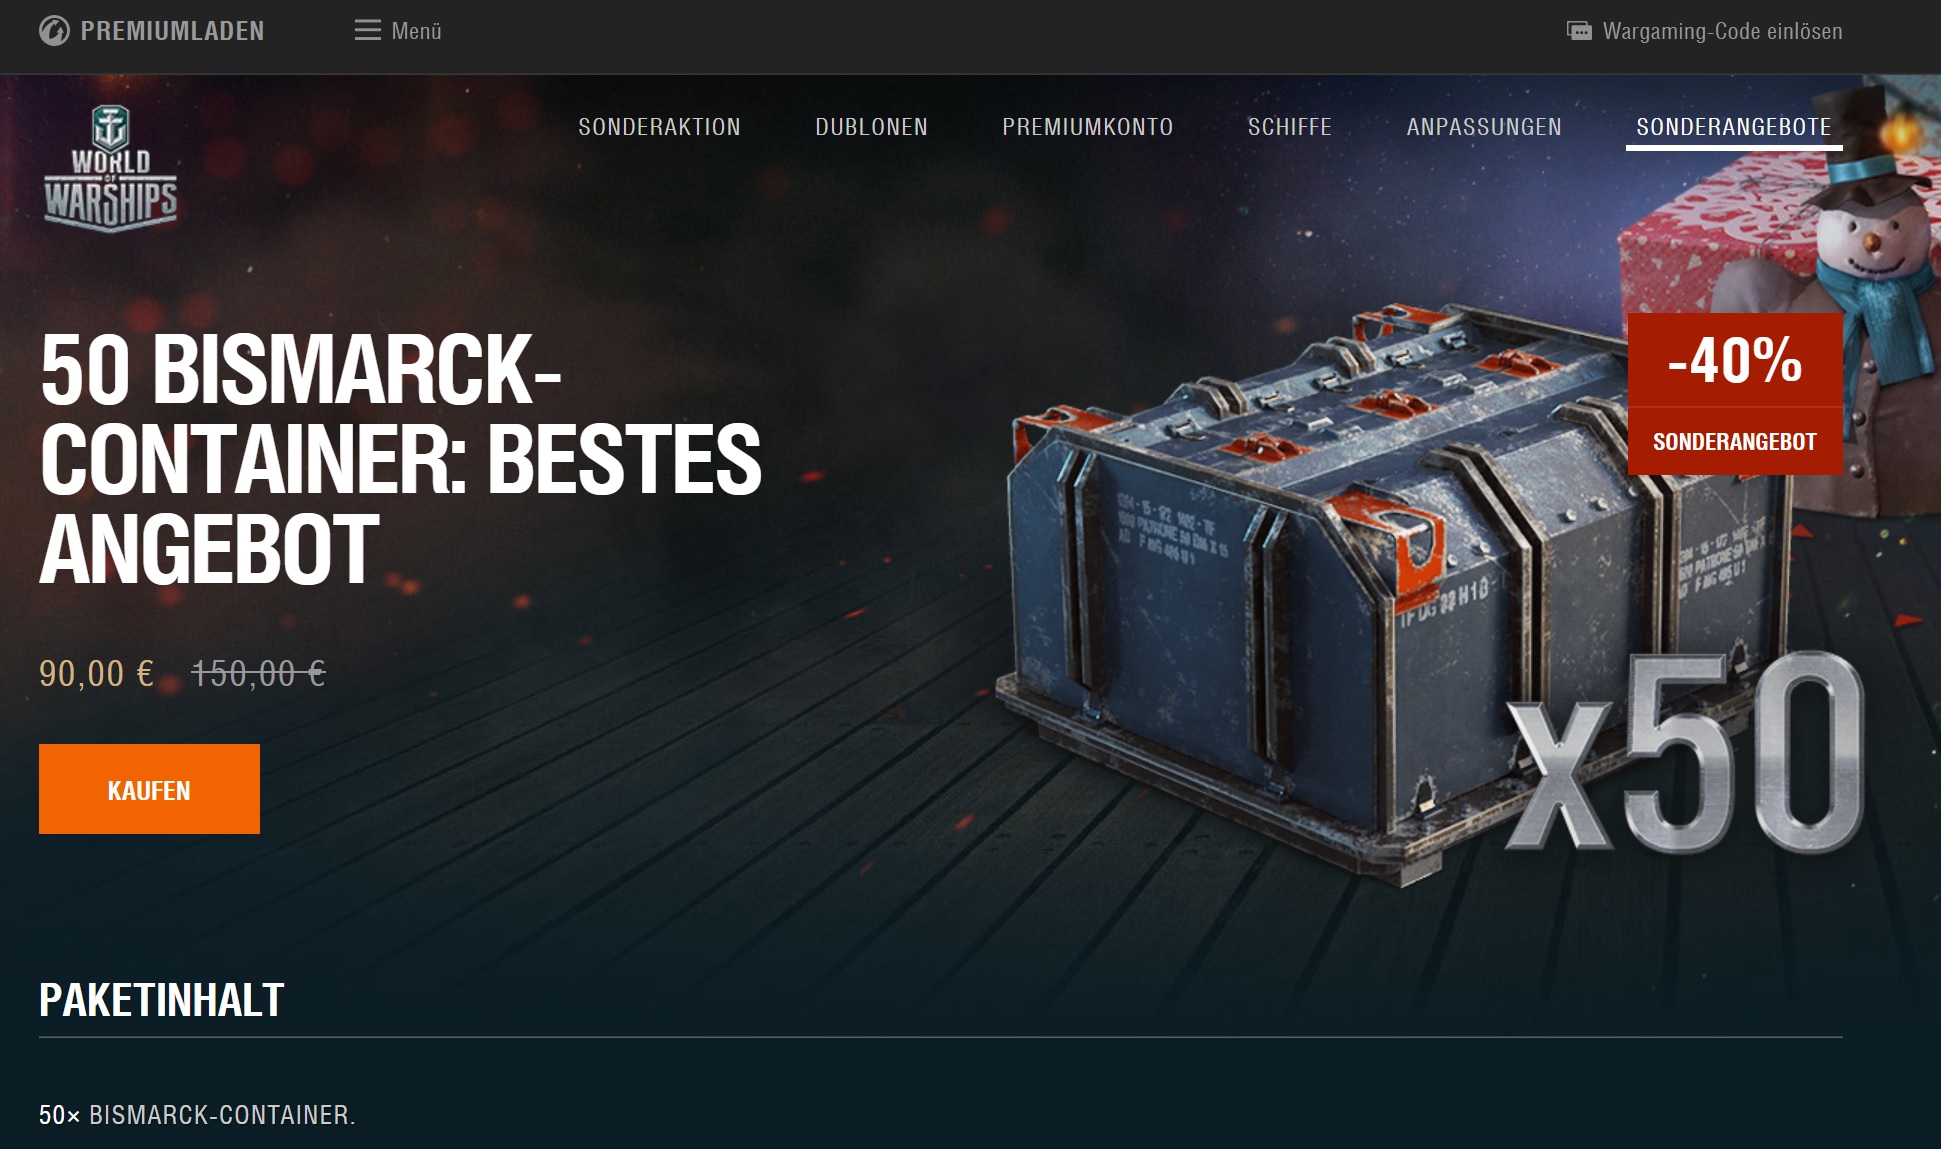Click the Wargaming logo icon beside Premiumladen
Image resolution: width=1941 pixels, height=1149 pixels.
pos(54,31)
